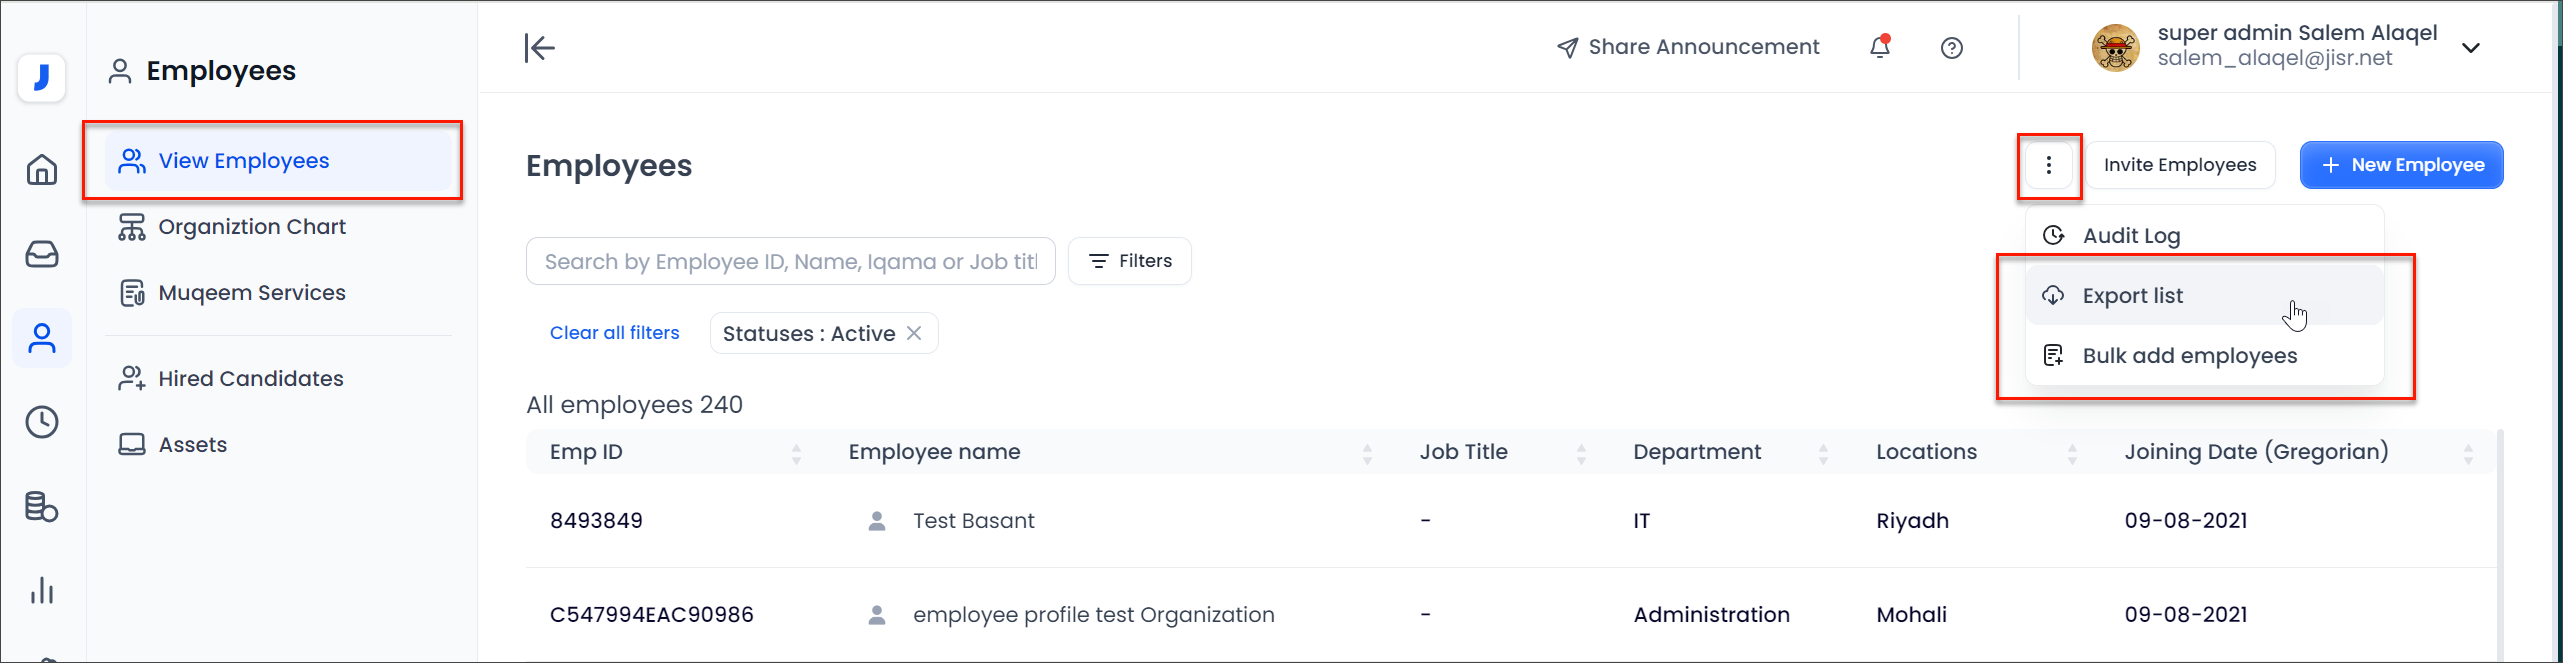Click the notification bell icon

coord(1880,47)
